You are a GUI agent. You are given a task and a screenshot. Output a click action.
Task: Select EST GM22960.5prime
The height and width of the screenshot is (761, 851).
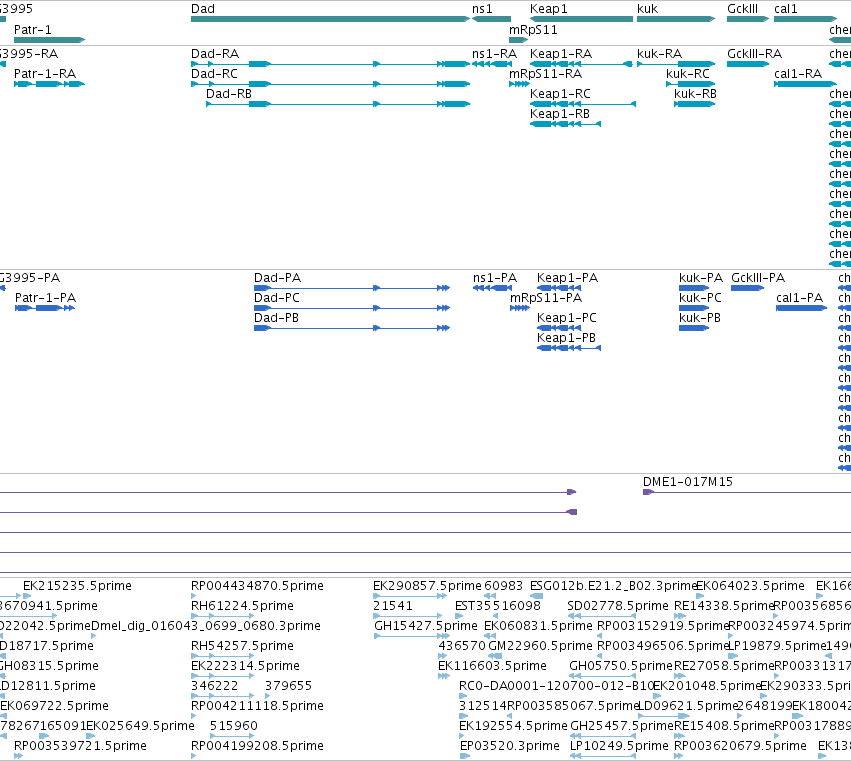tap(541, 646)
